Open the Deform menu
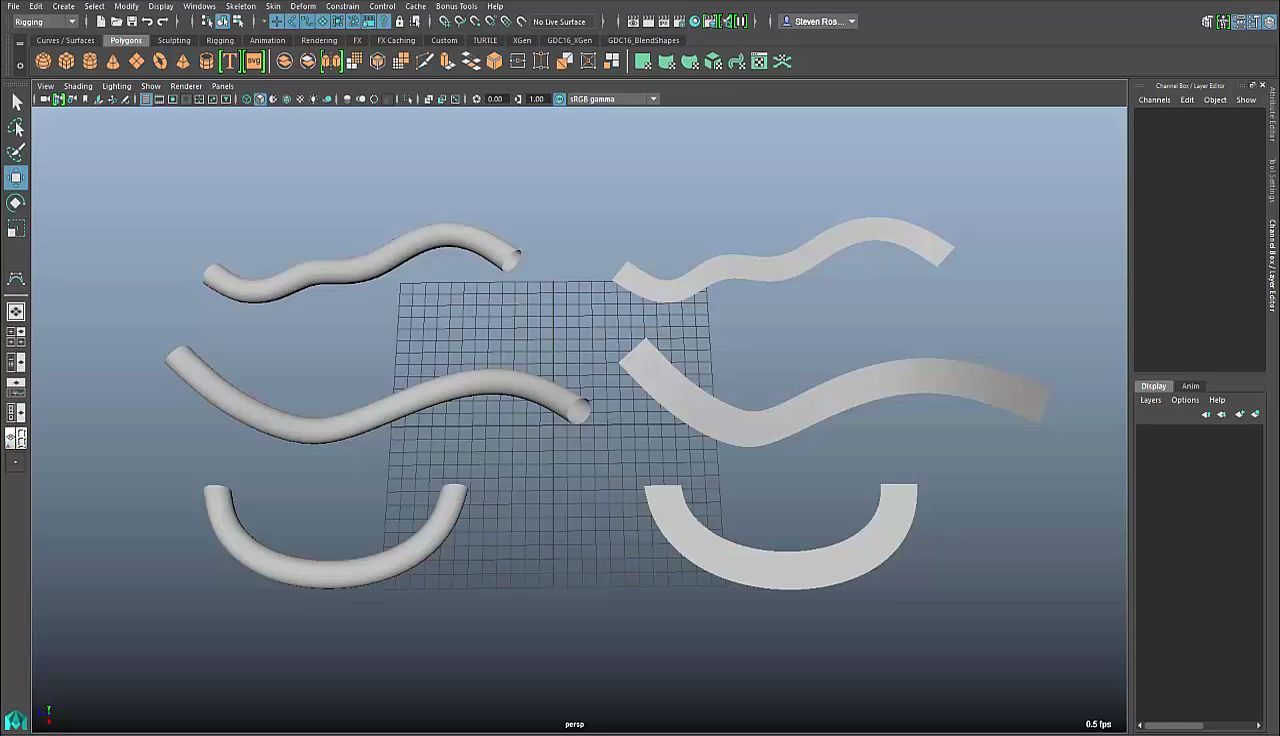This screenshot has height=736, width=1280. coord(303,6)
